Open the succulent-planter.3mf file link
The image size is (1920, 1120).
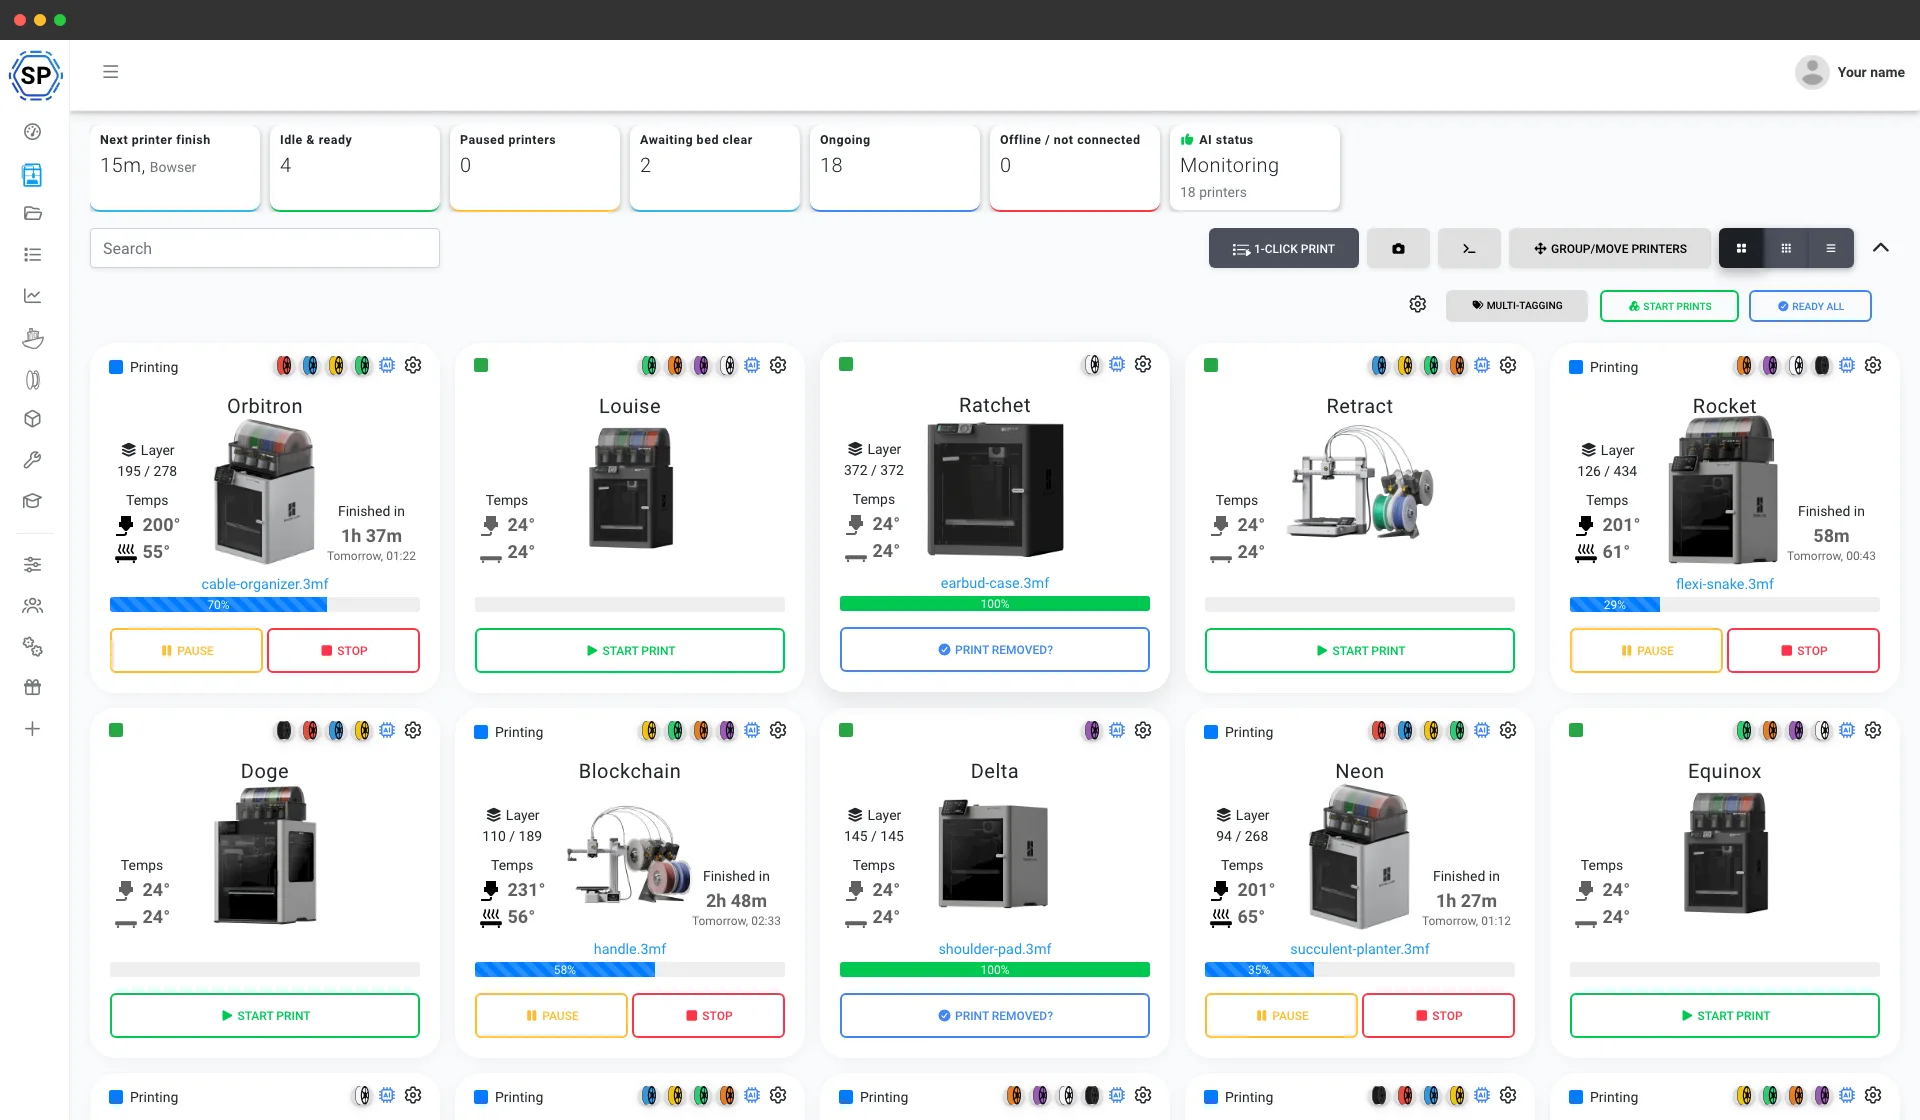click(1360, 949)
